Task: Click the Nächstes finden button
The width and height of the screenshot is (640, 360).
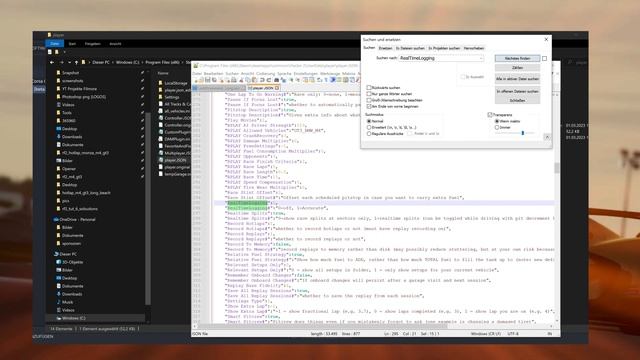Action: (x=518, y=58)
